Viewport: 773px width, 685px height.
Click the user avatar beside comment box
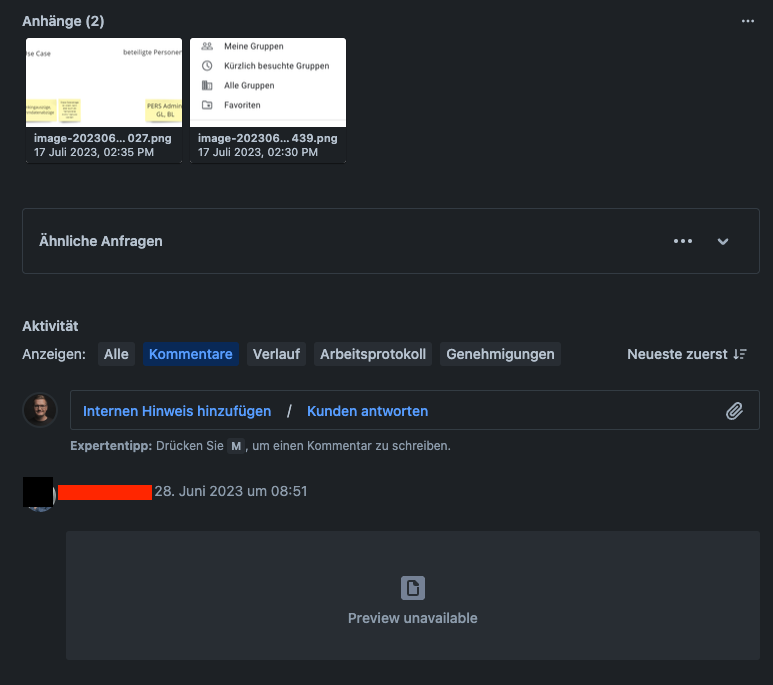(x=40, y=410)
